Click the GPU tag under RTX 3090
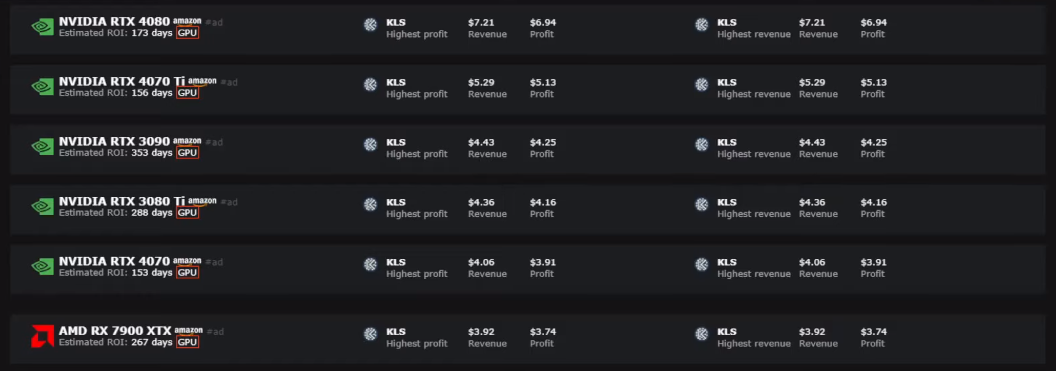1056x371 pixels. tap(187, 153)
